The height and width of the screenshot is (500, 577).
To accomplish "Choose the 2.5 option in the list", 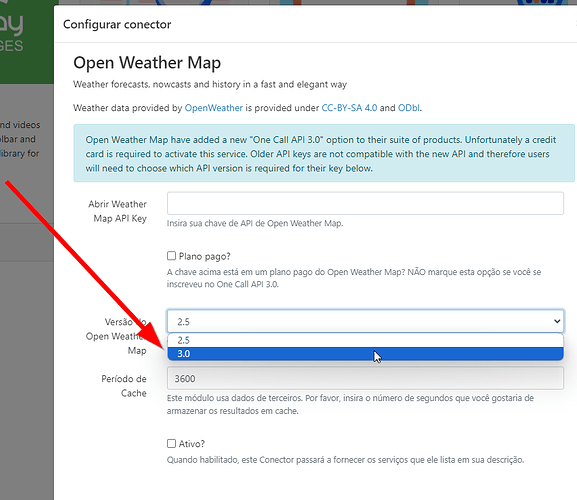I will 365,340.
